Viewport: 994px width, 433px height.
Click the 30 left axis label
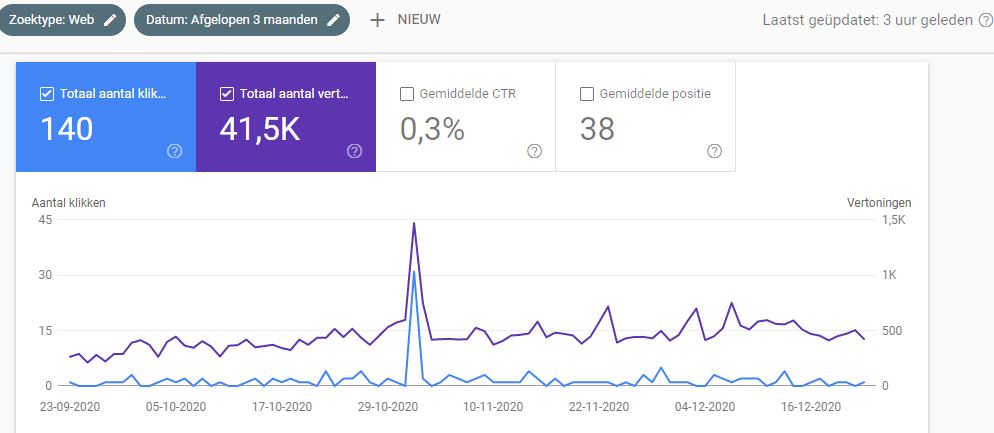click(x=46, y=275)
